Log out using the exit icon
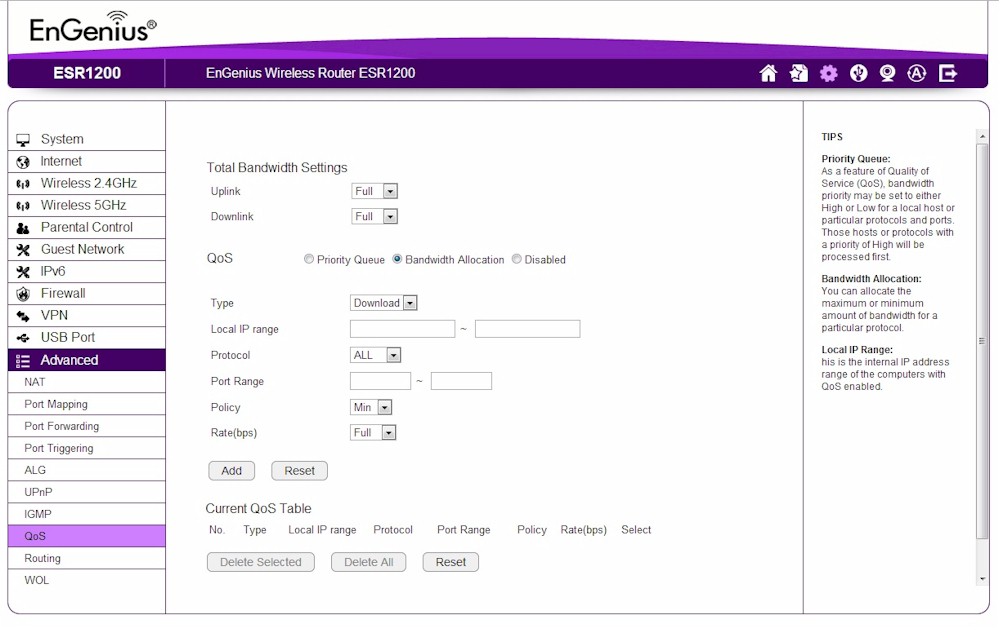This screenshot has width=1000, height=630. point(948,73)
